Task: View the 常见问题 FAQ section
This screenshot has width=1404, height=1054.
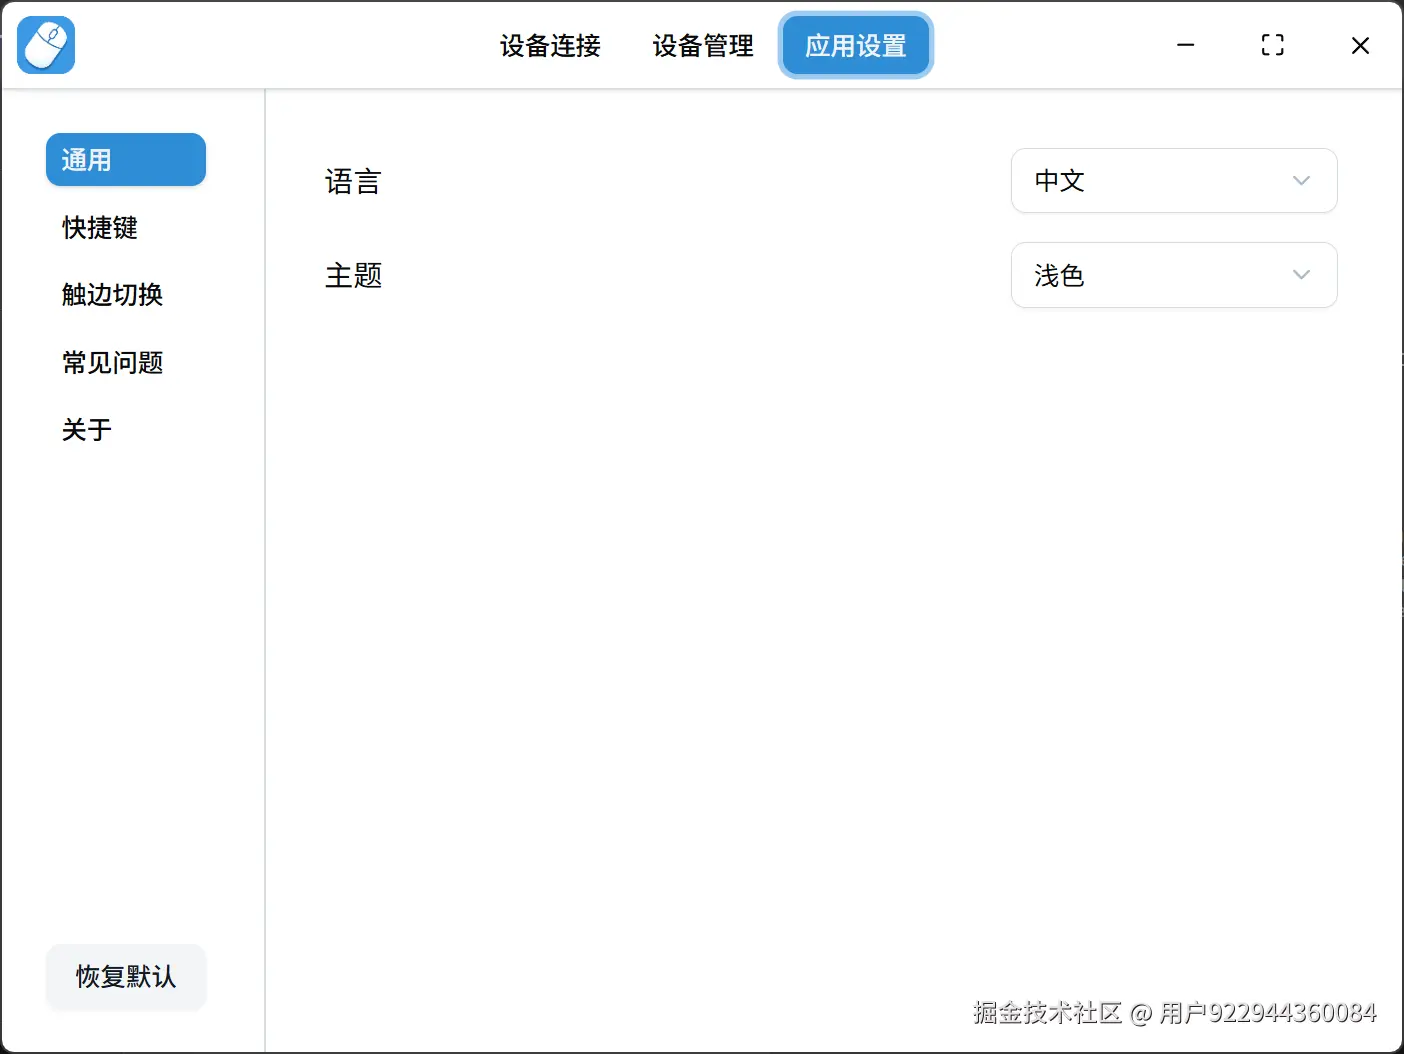Action: (x=112, y=362)
